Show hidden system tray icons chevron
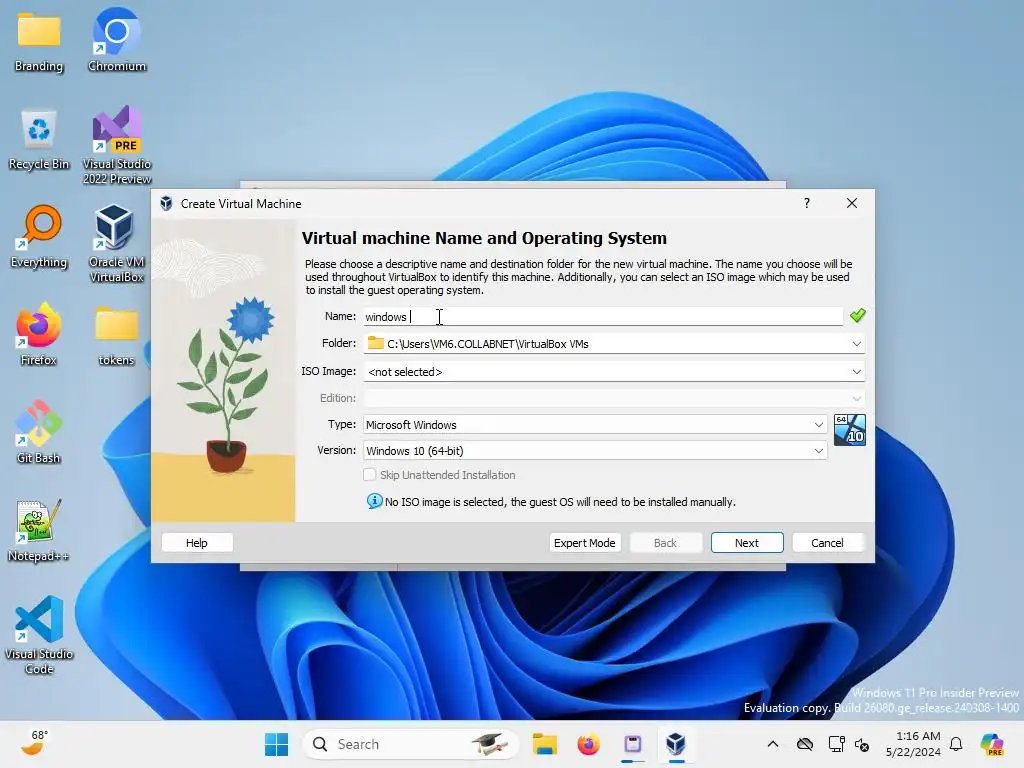The image size is (1024, 768). (773, 744)
